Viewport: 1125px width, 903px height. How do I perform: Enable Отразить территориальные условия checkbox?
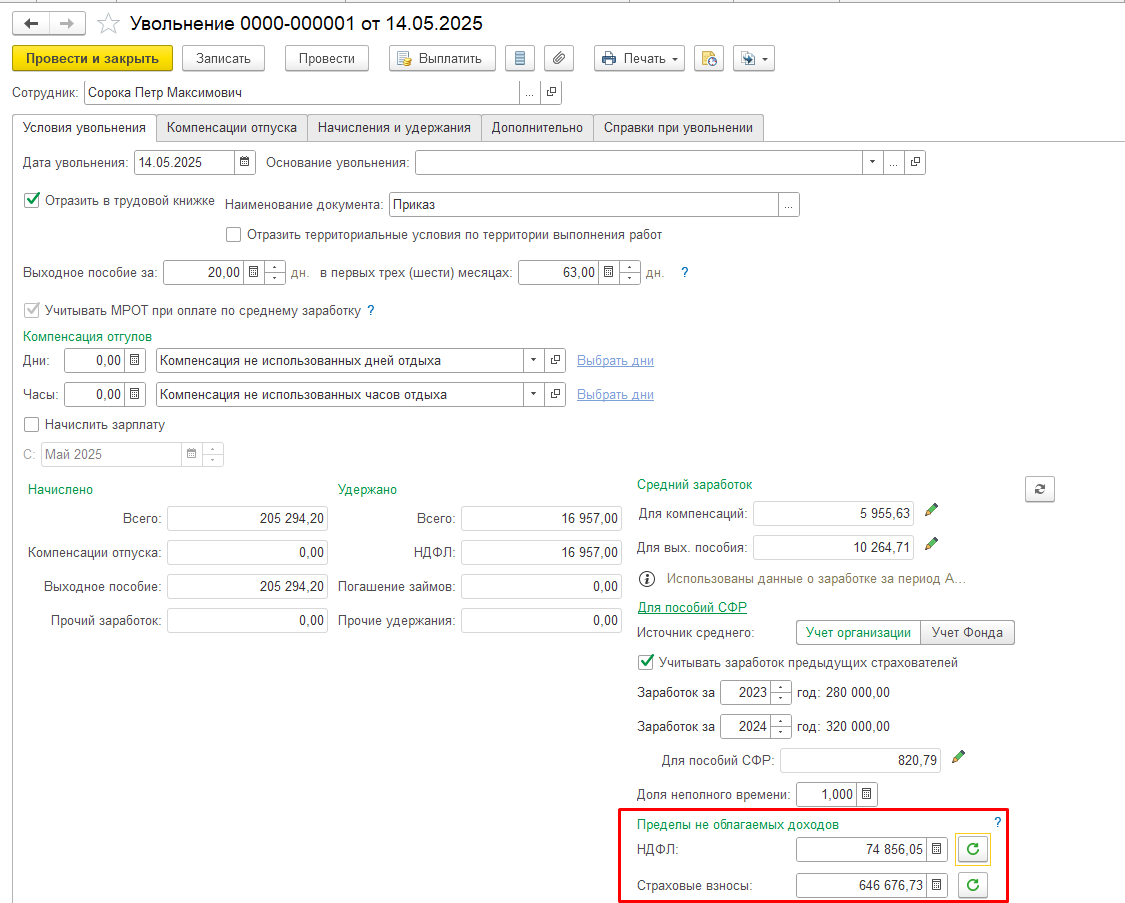pyautogui.click(x=233, y=235)
